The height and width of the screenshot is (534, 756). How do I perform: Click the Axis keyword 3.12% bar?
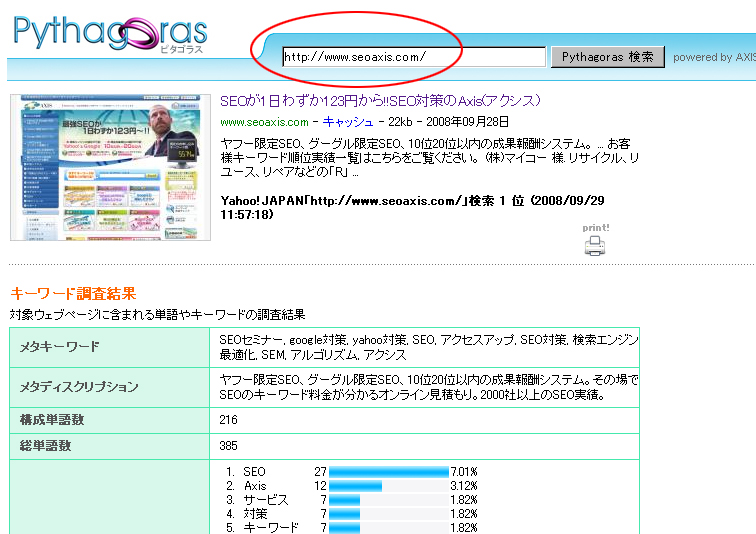coord(355,485)
